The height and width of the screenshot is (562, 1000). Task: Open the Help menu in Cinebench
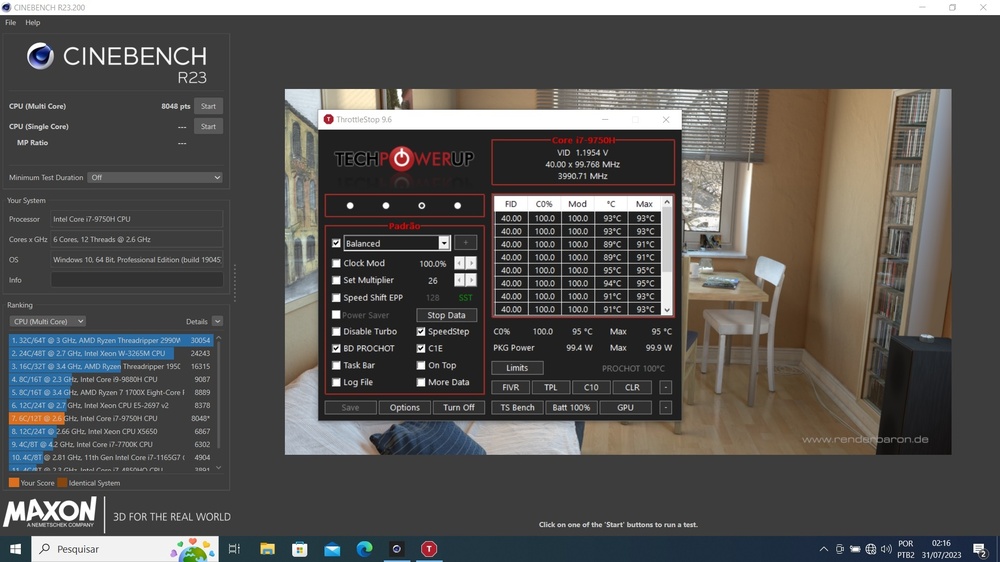[33, 22]
